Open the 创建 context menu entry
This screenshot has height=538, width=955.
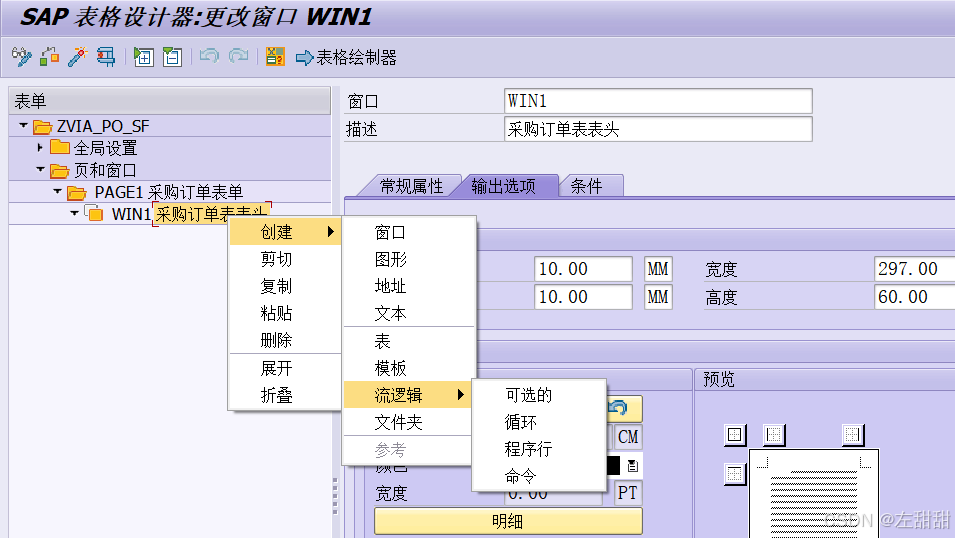[x=285, y=232]
